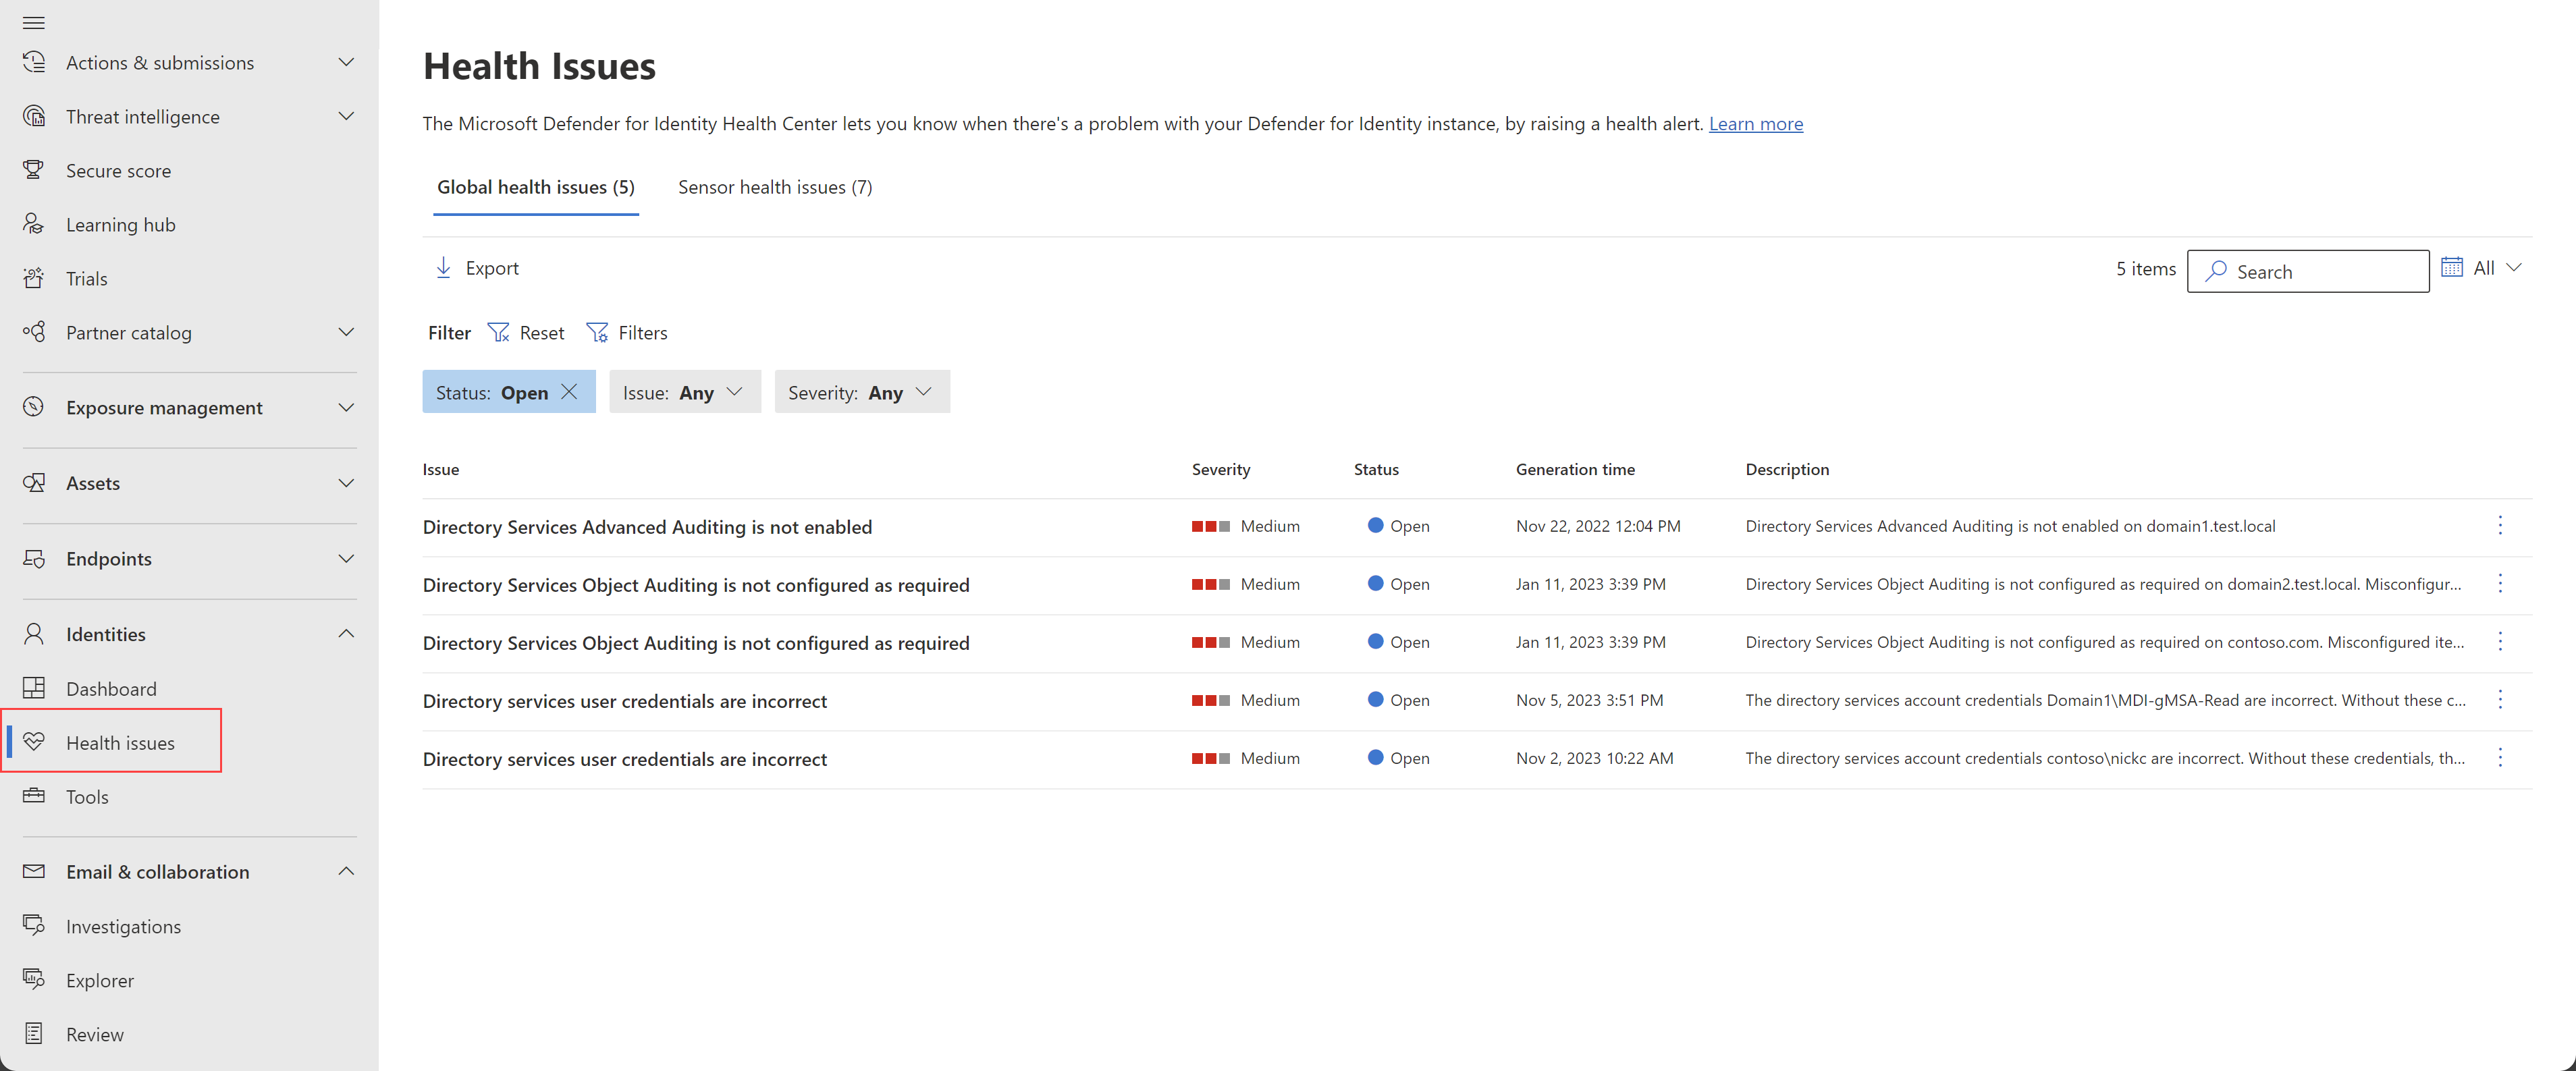
Task: Open the first credentials incorrect issue
Action: point(624,701)
